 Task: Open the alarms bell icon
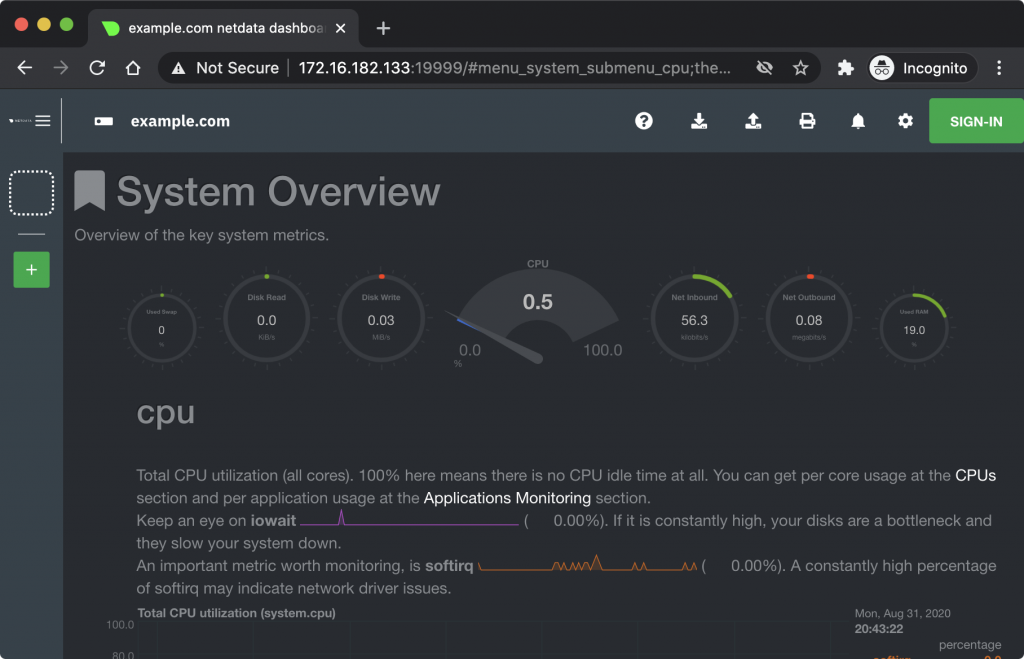(x=858, y=121)
